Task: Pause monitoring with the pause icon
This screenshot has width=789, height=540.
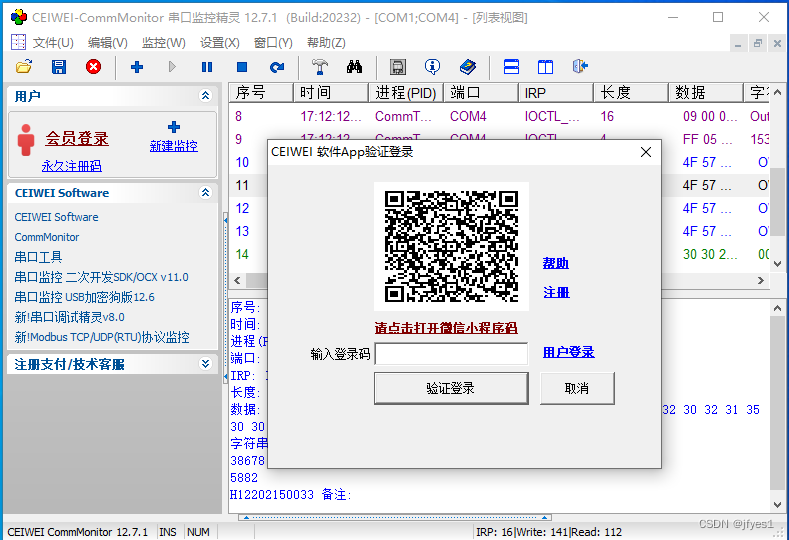Action: (x=207, y=66)
